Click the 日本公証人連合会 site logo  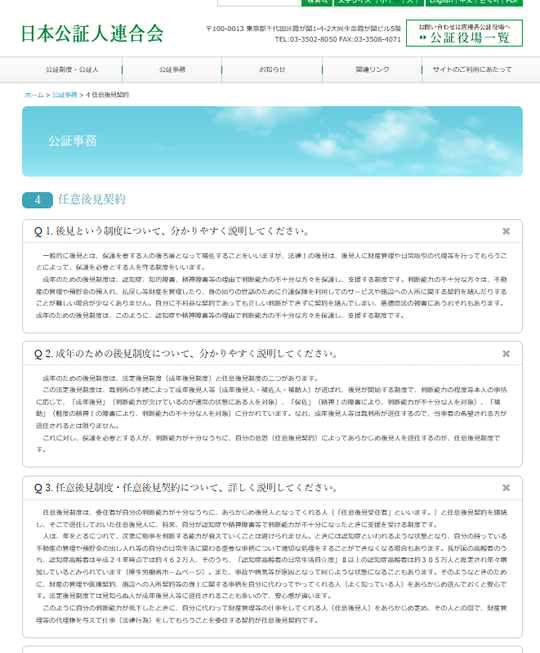[x=92, y=34]
